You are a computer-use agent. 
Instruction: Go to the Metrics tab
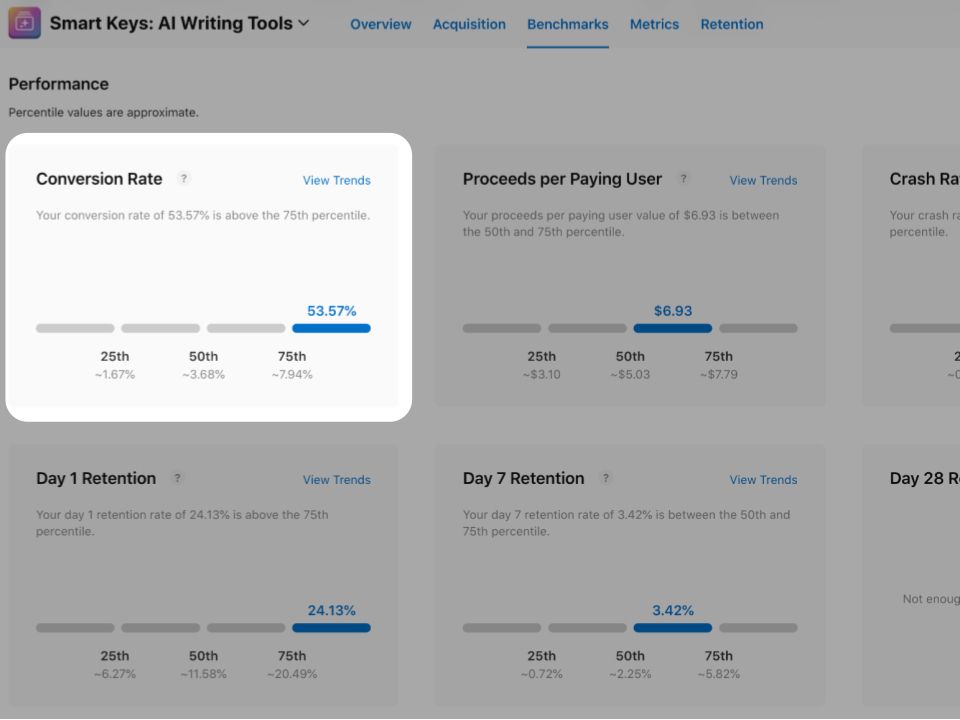[654, 24]
